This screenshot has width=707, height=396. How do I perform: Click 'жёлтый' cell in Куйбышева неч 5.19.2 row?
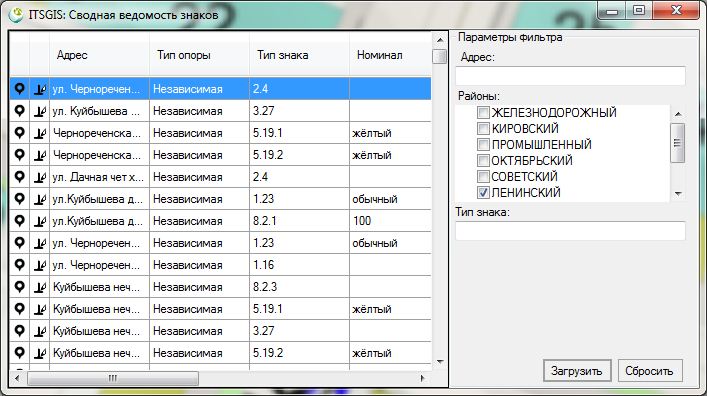tap(390, 353)
